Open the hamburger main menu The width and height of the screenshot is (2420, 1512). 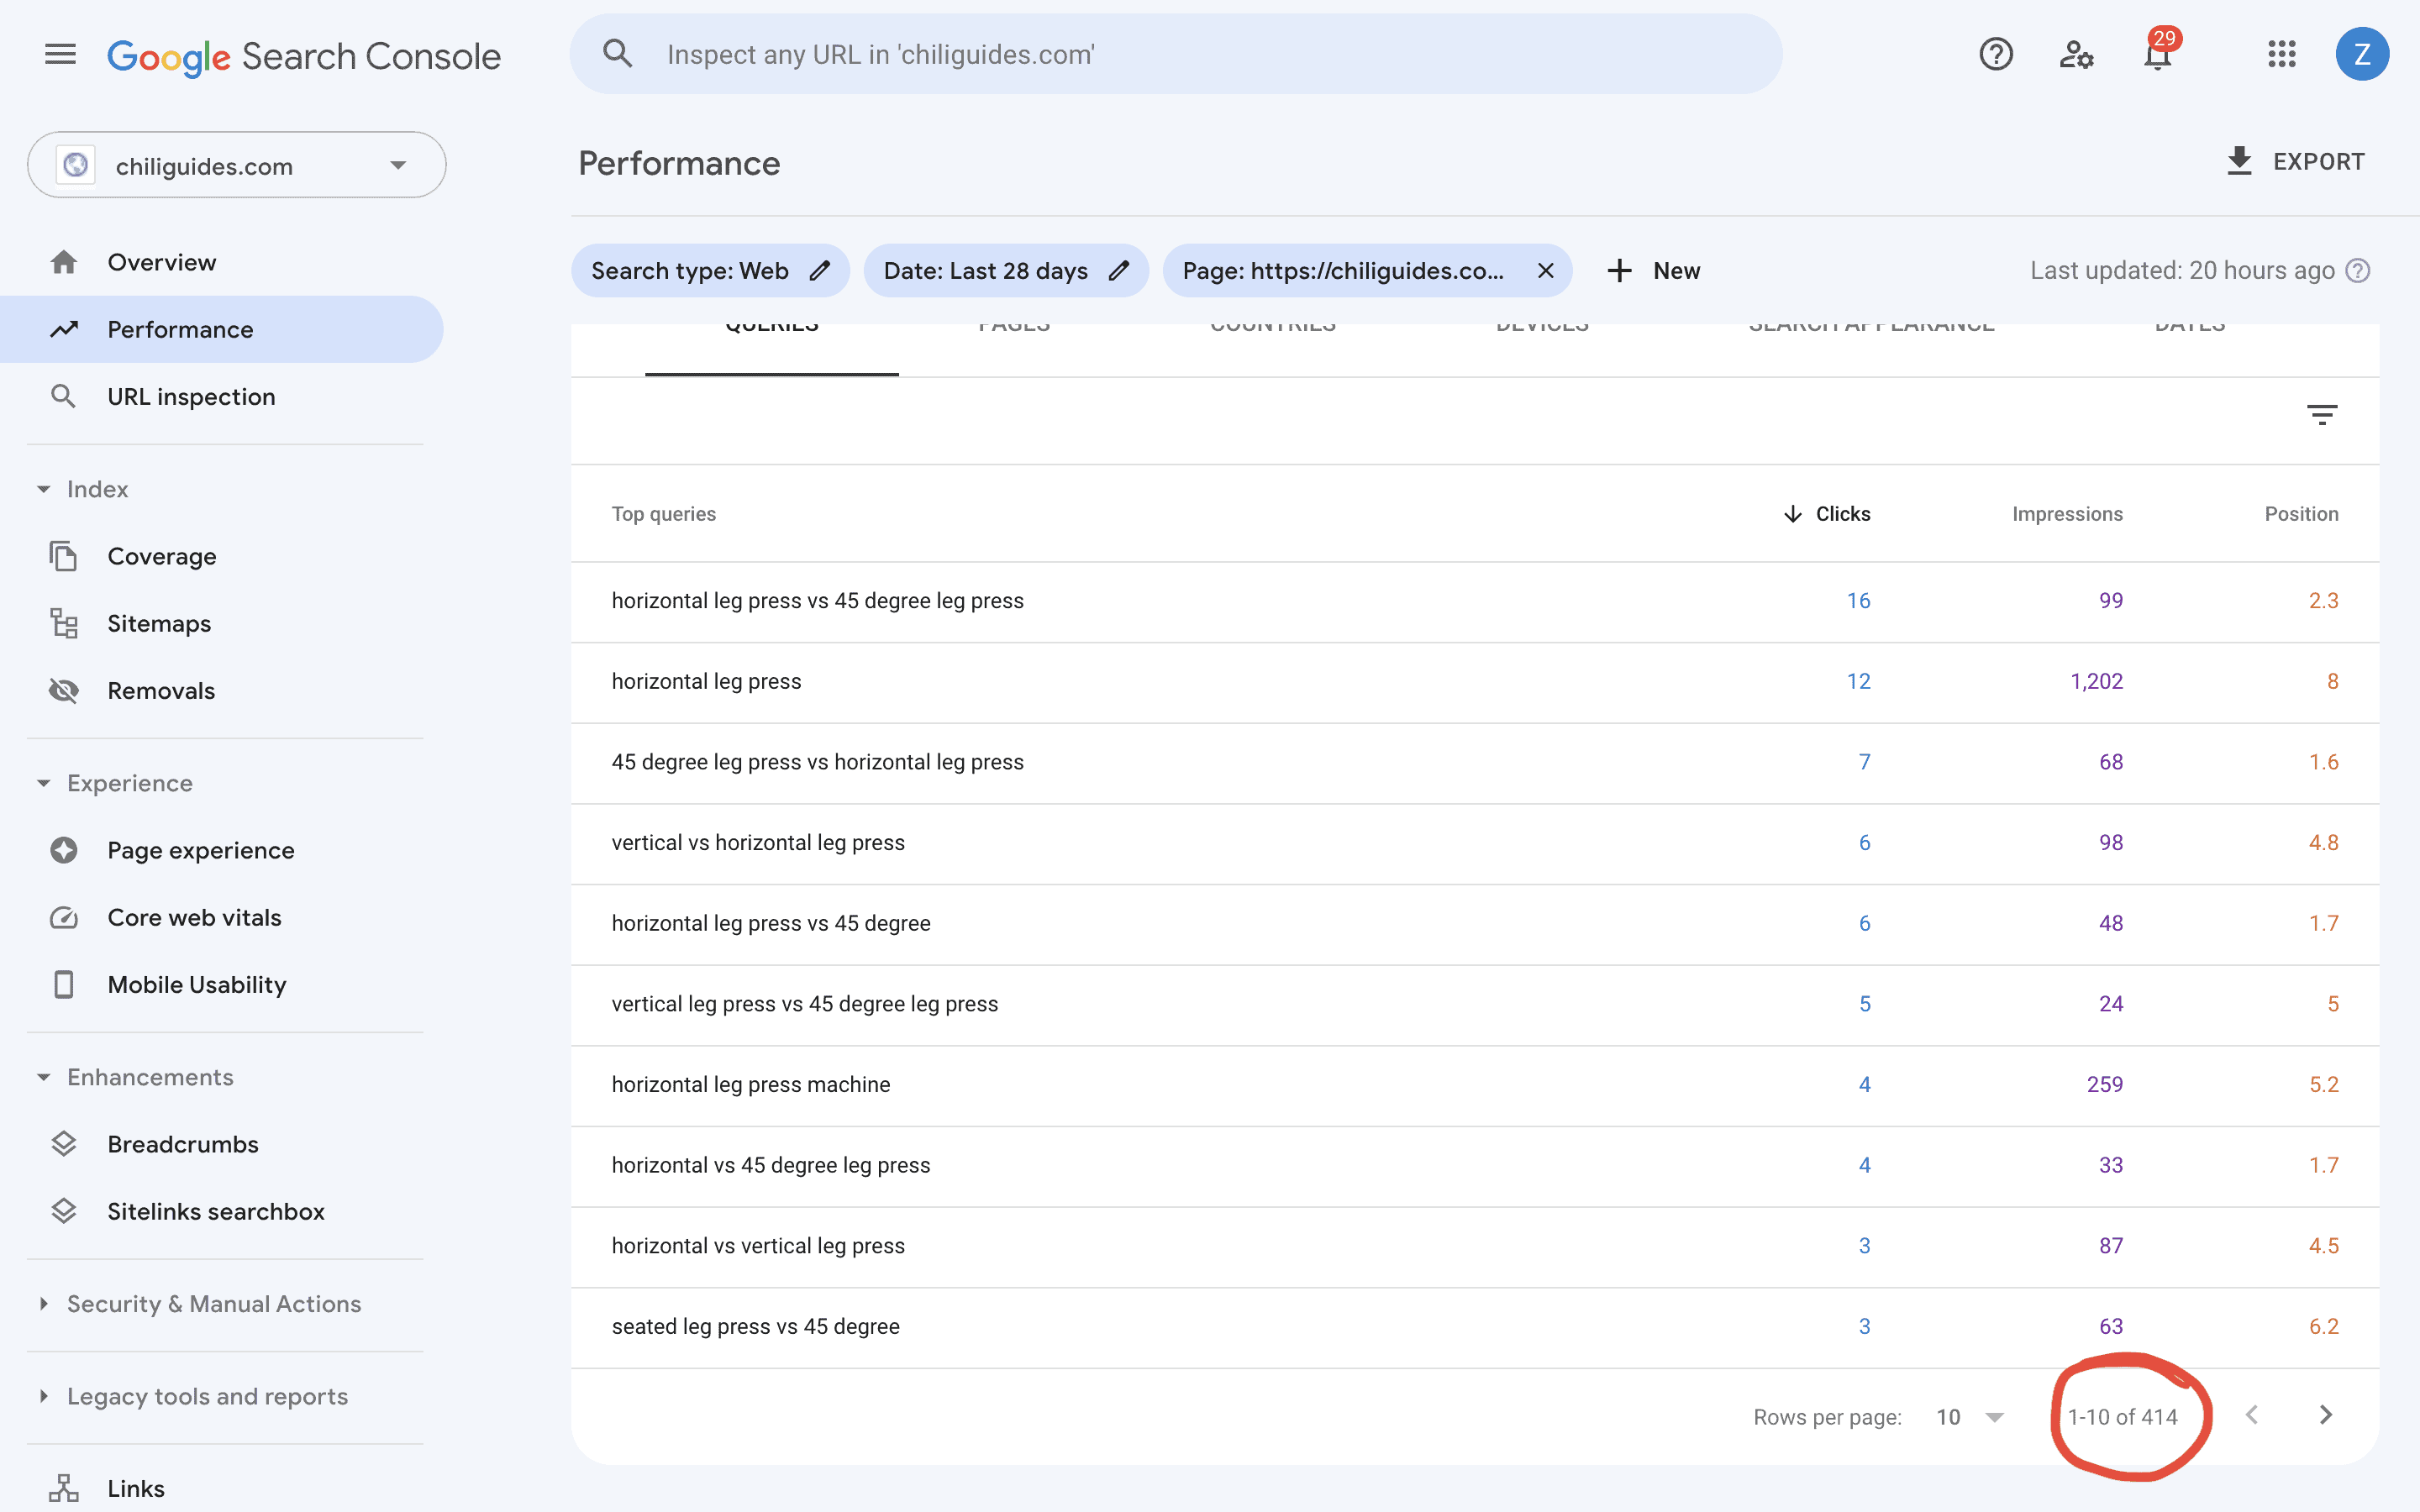[x=60, y=54]
